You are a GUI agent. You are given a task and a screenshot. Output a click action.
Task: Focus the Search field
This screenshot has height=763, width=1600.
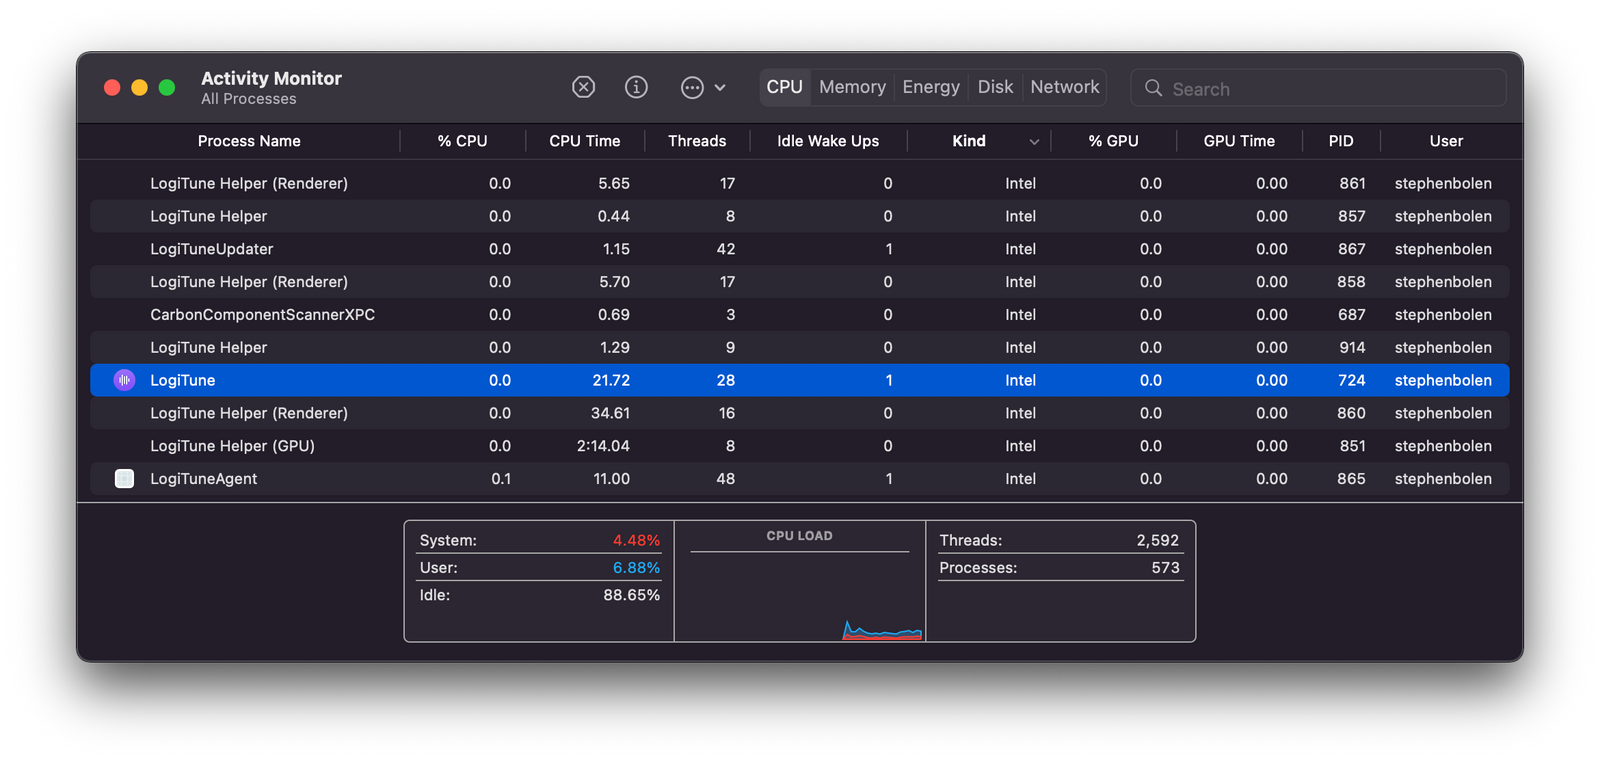(1318, 88)
